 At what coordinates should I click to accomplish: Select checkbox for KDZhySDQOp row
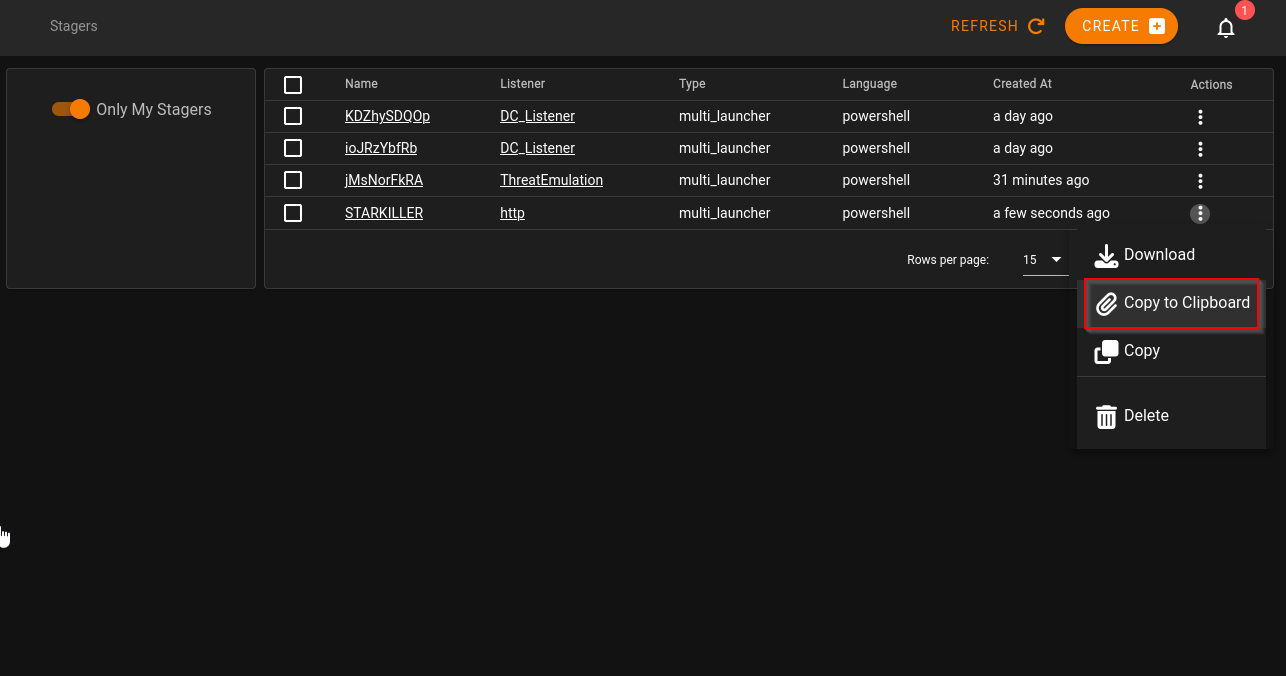coord(293,116)
